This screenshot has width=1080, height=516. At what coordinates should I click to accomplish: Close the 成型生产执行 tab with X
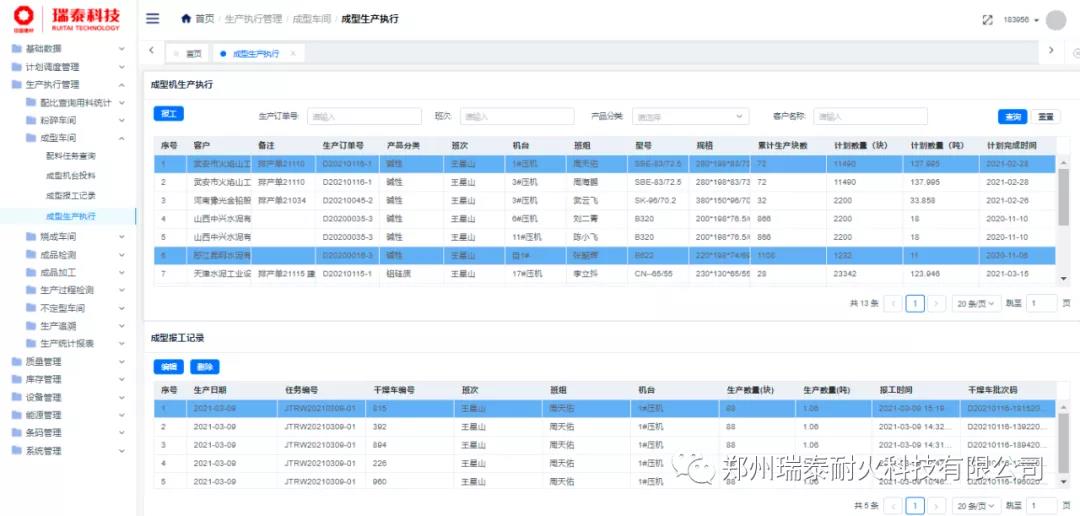[x=292, y=54]
